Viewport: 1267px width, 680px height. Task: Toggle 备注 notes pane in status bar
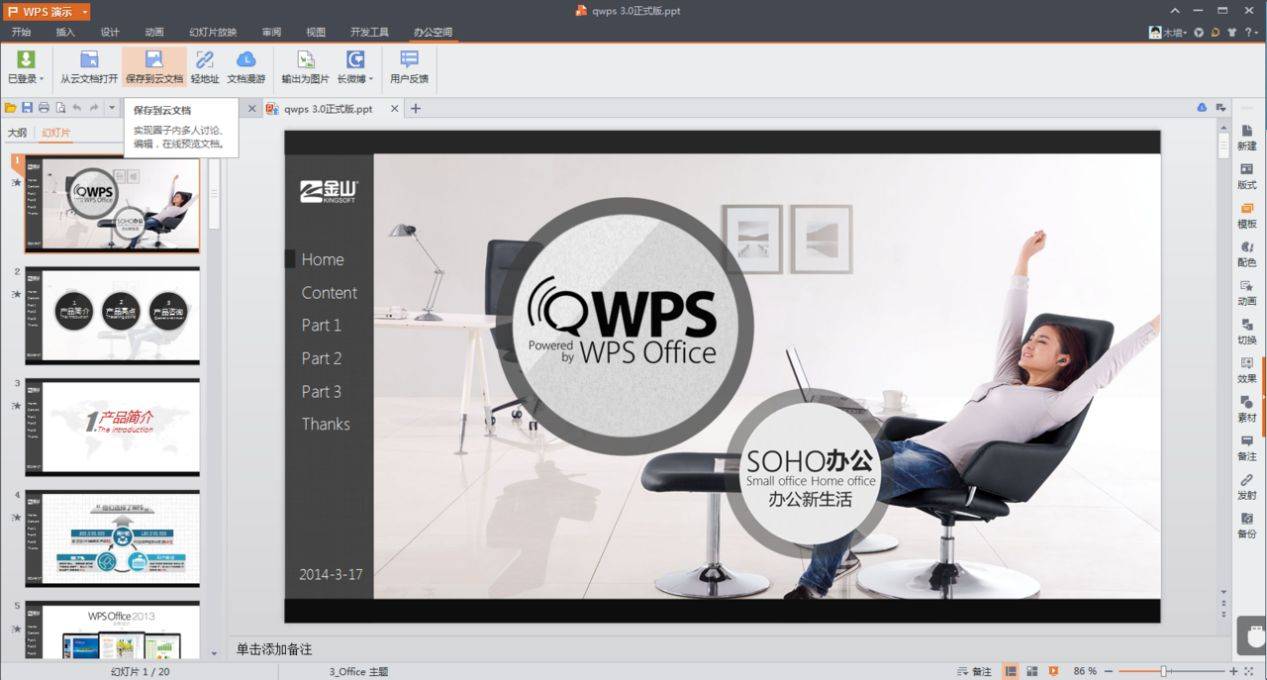974,671
